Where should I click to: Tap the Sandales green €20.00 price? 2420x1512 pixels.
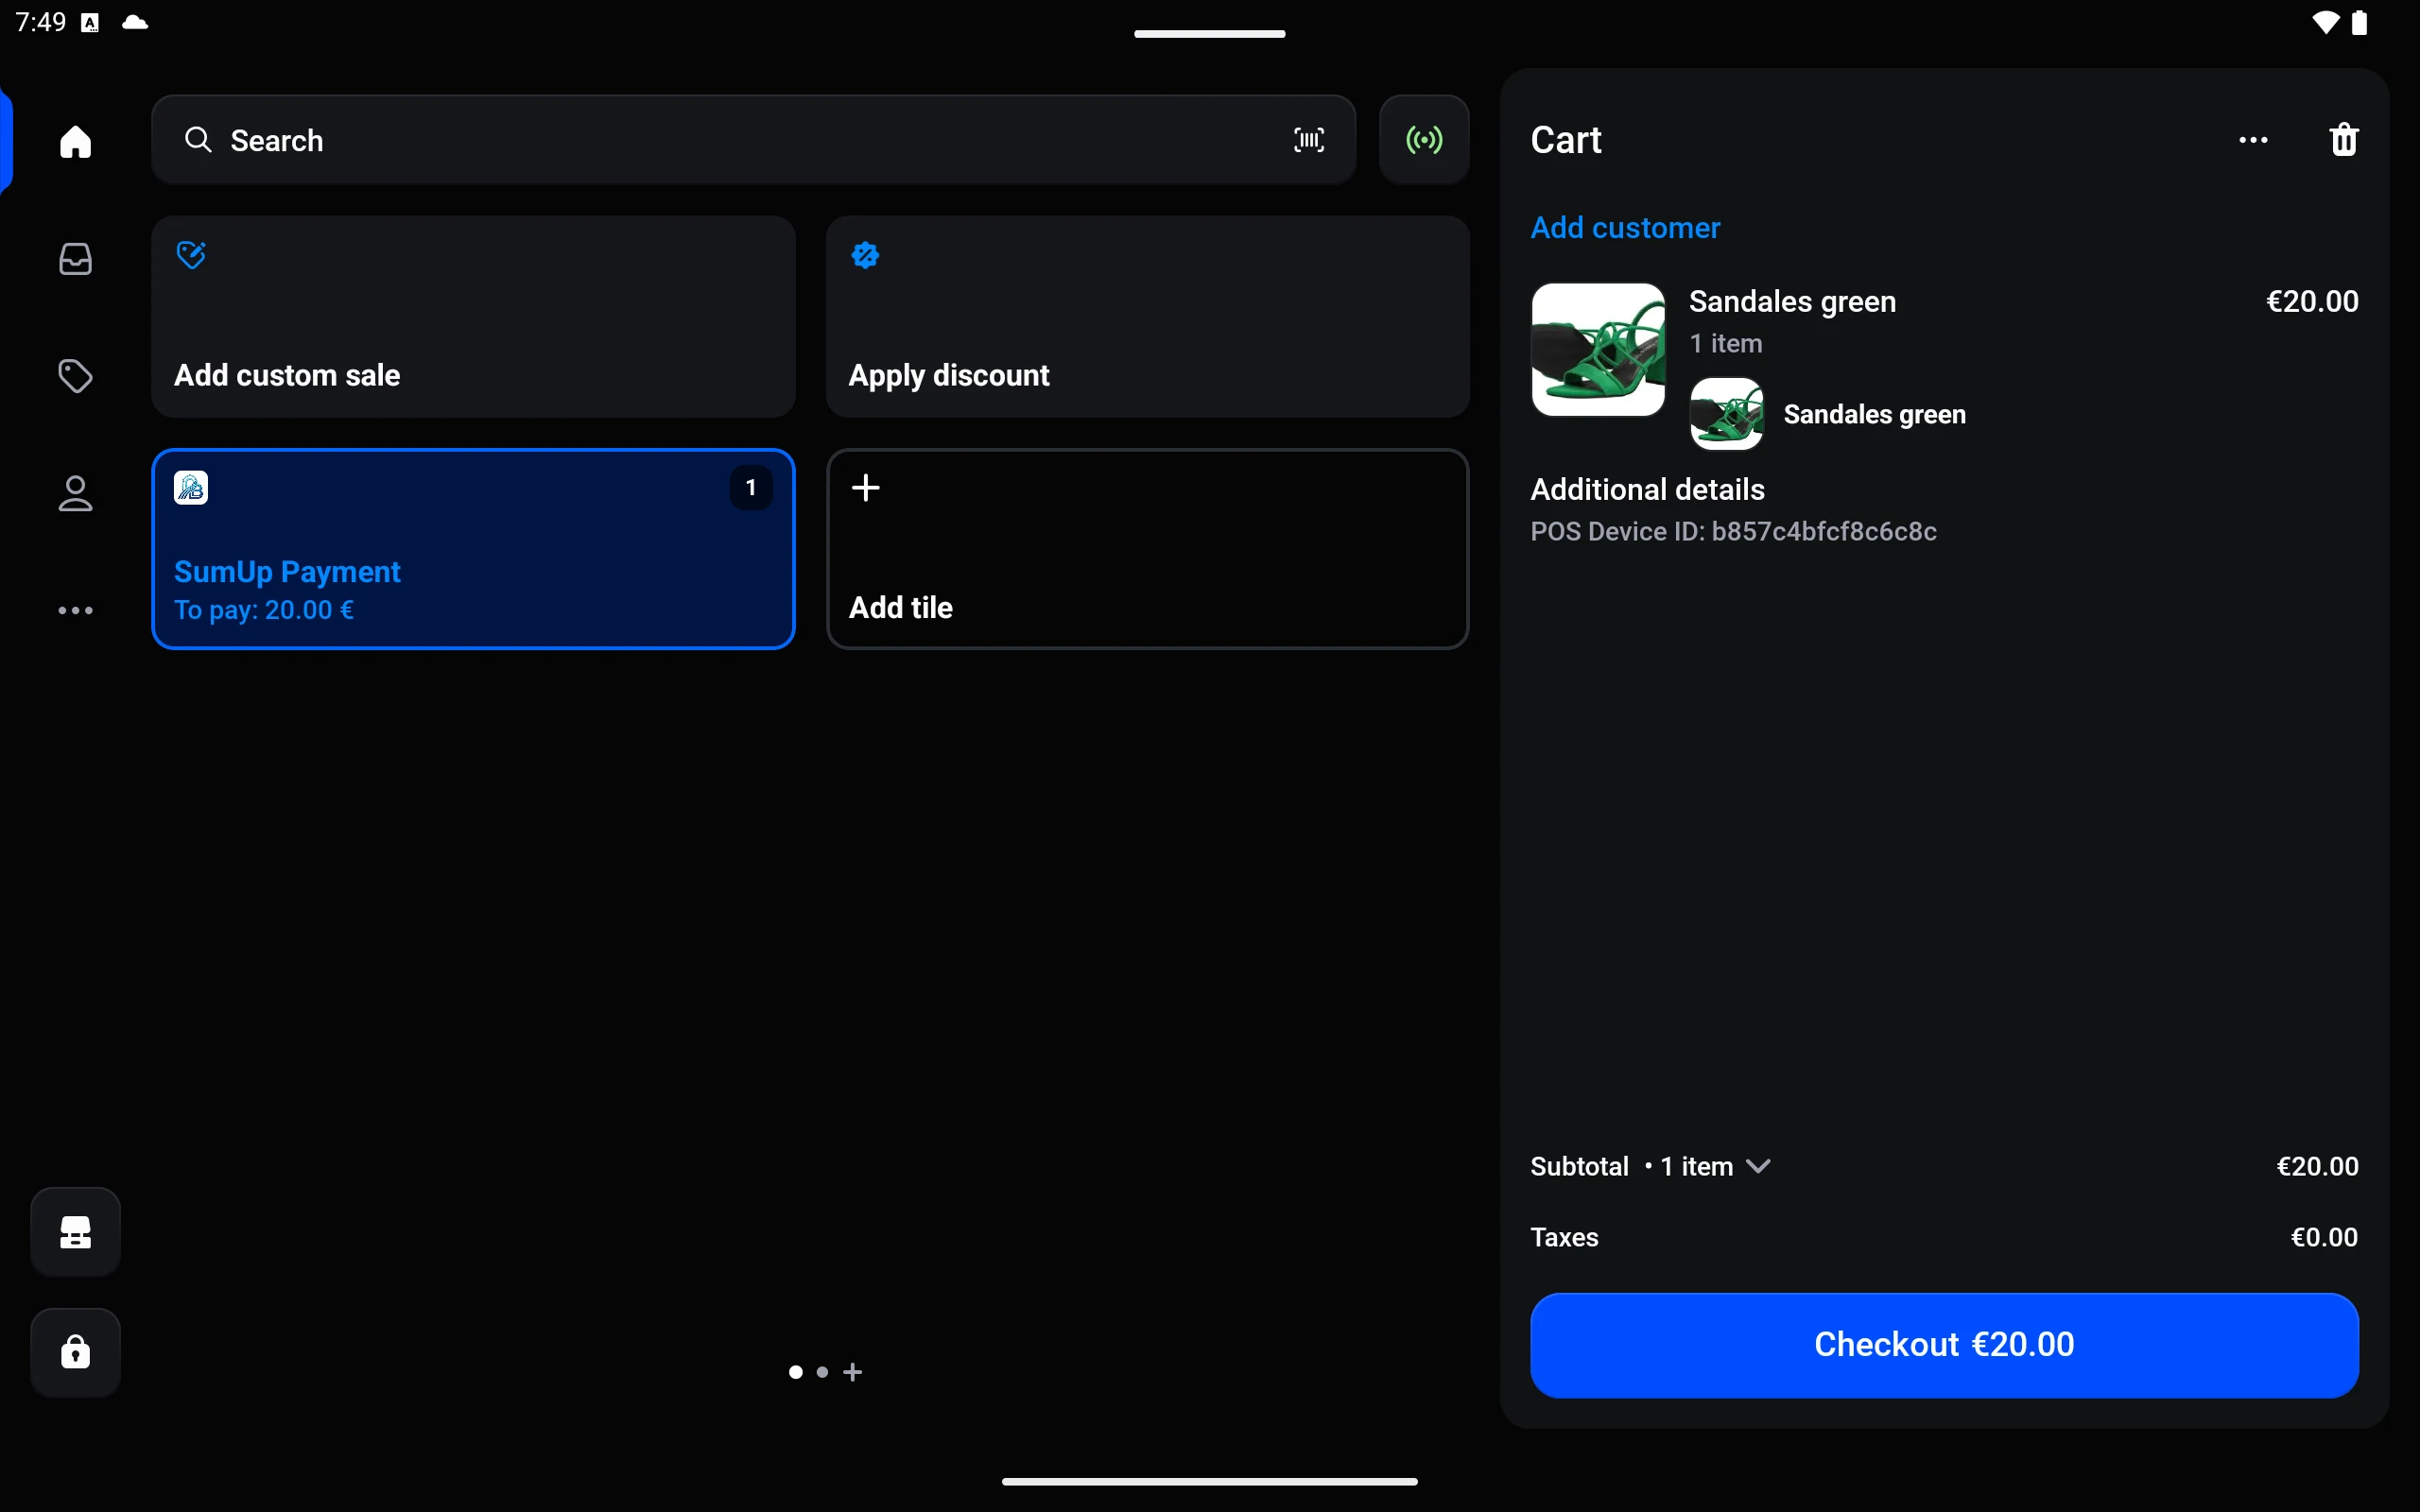(x=2312, y=301)
